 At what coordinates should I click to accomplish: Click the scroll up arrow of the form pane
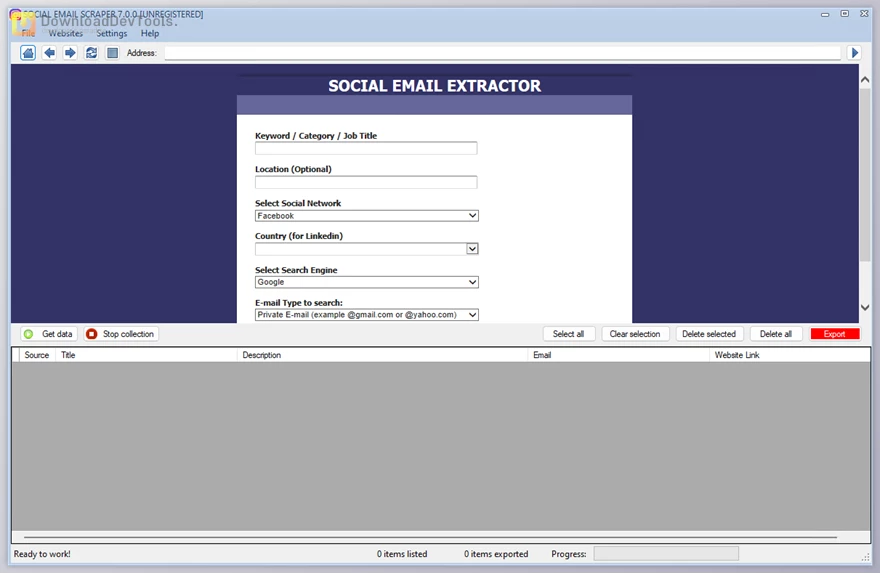click(x=865, y=80)
